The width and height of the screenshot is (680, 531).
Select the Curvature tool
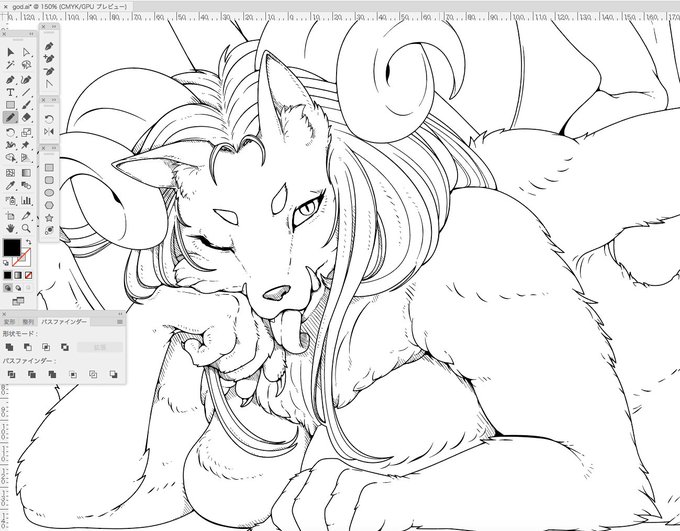[26, 80]
